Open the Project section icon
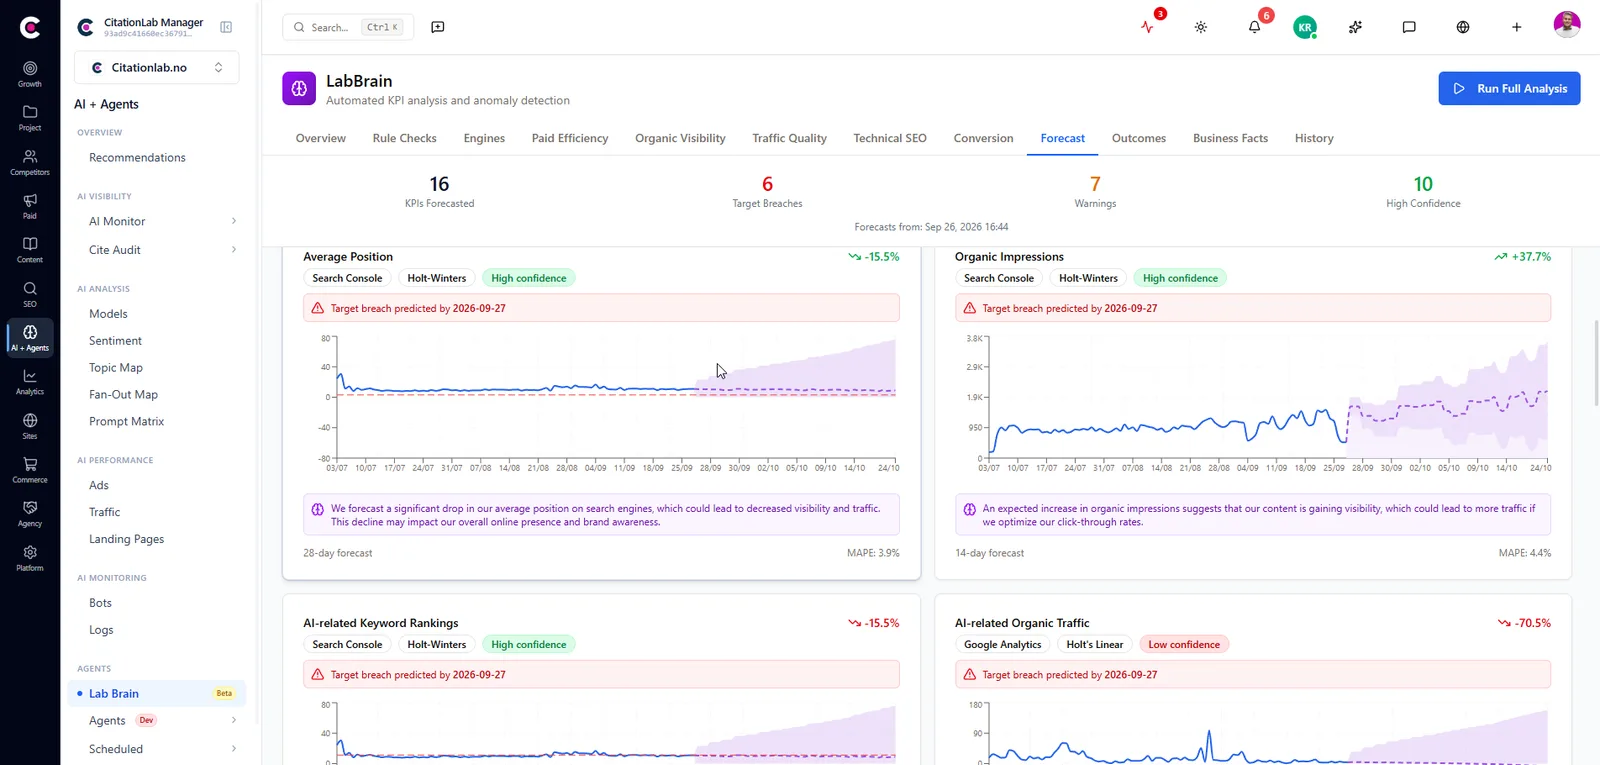This screenshot has width=1600, height=765. pyautogui.click(x=30, y=118)
